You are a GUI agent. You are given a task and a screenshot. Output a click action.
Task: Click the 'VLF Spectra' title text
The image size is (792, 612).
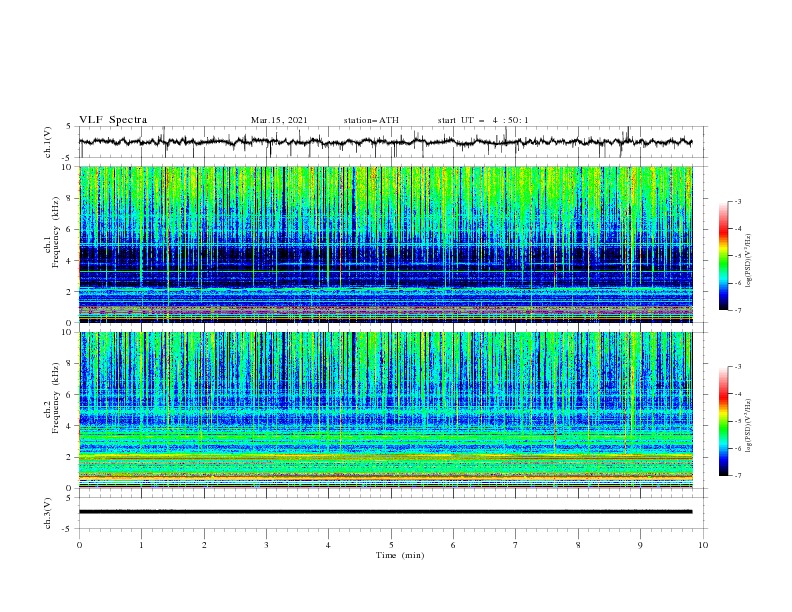point(113,120)
